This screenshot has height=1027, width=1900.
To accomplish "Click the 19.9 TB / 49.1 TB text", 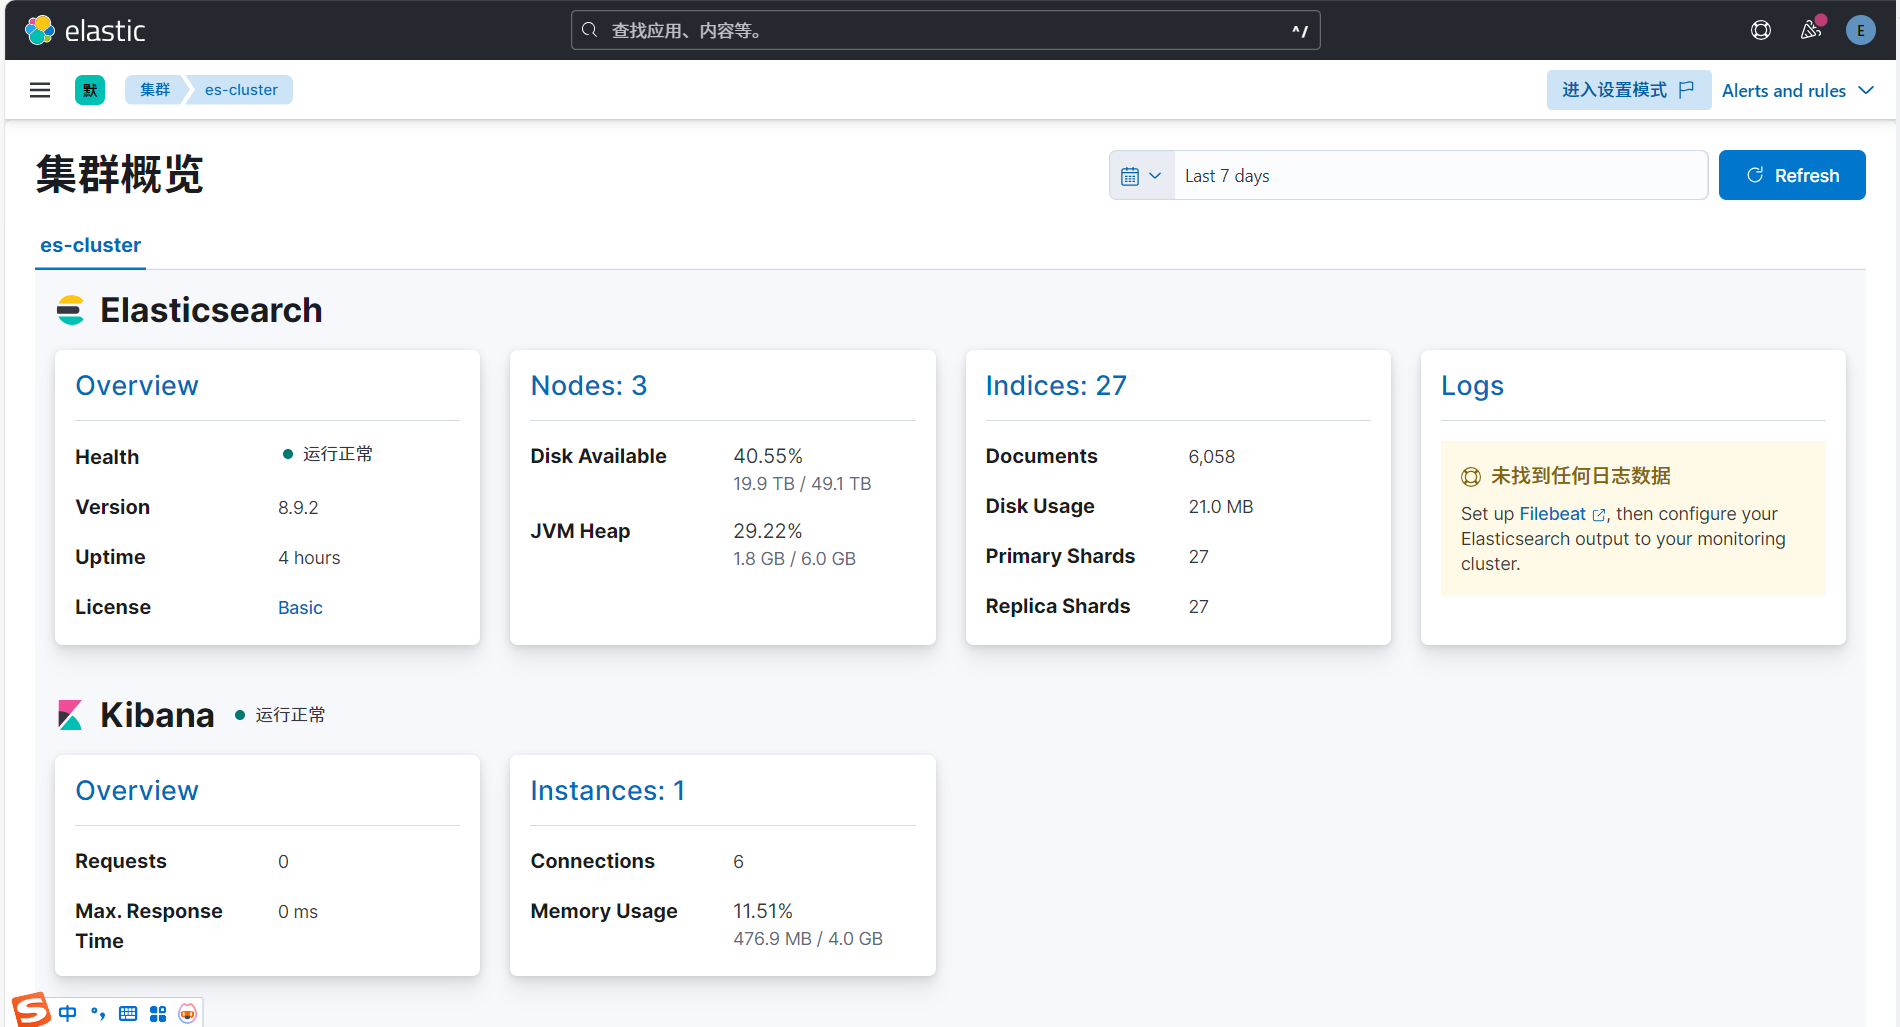I will [802, 484].
